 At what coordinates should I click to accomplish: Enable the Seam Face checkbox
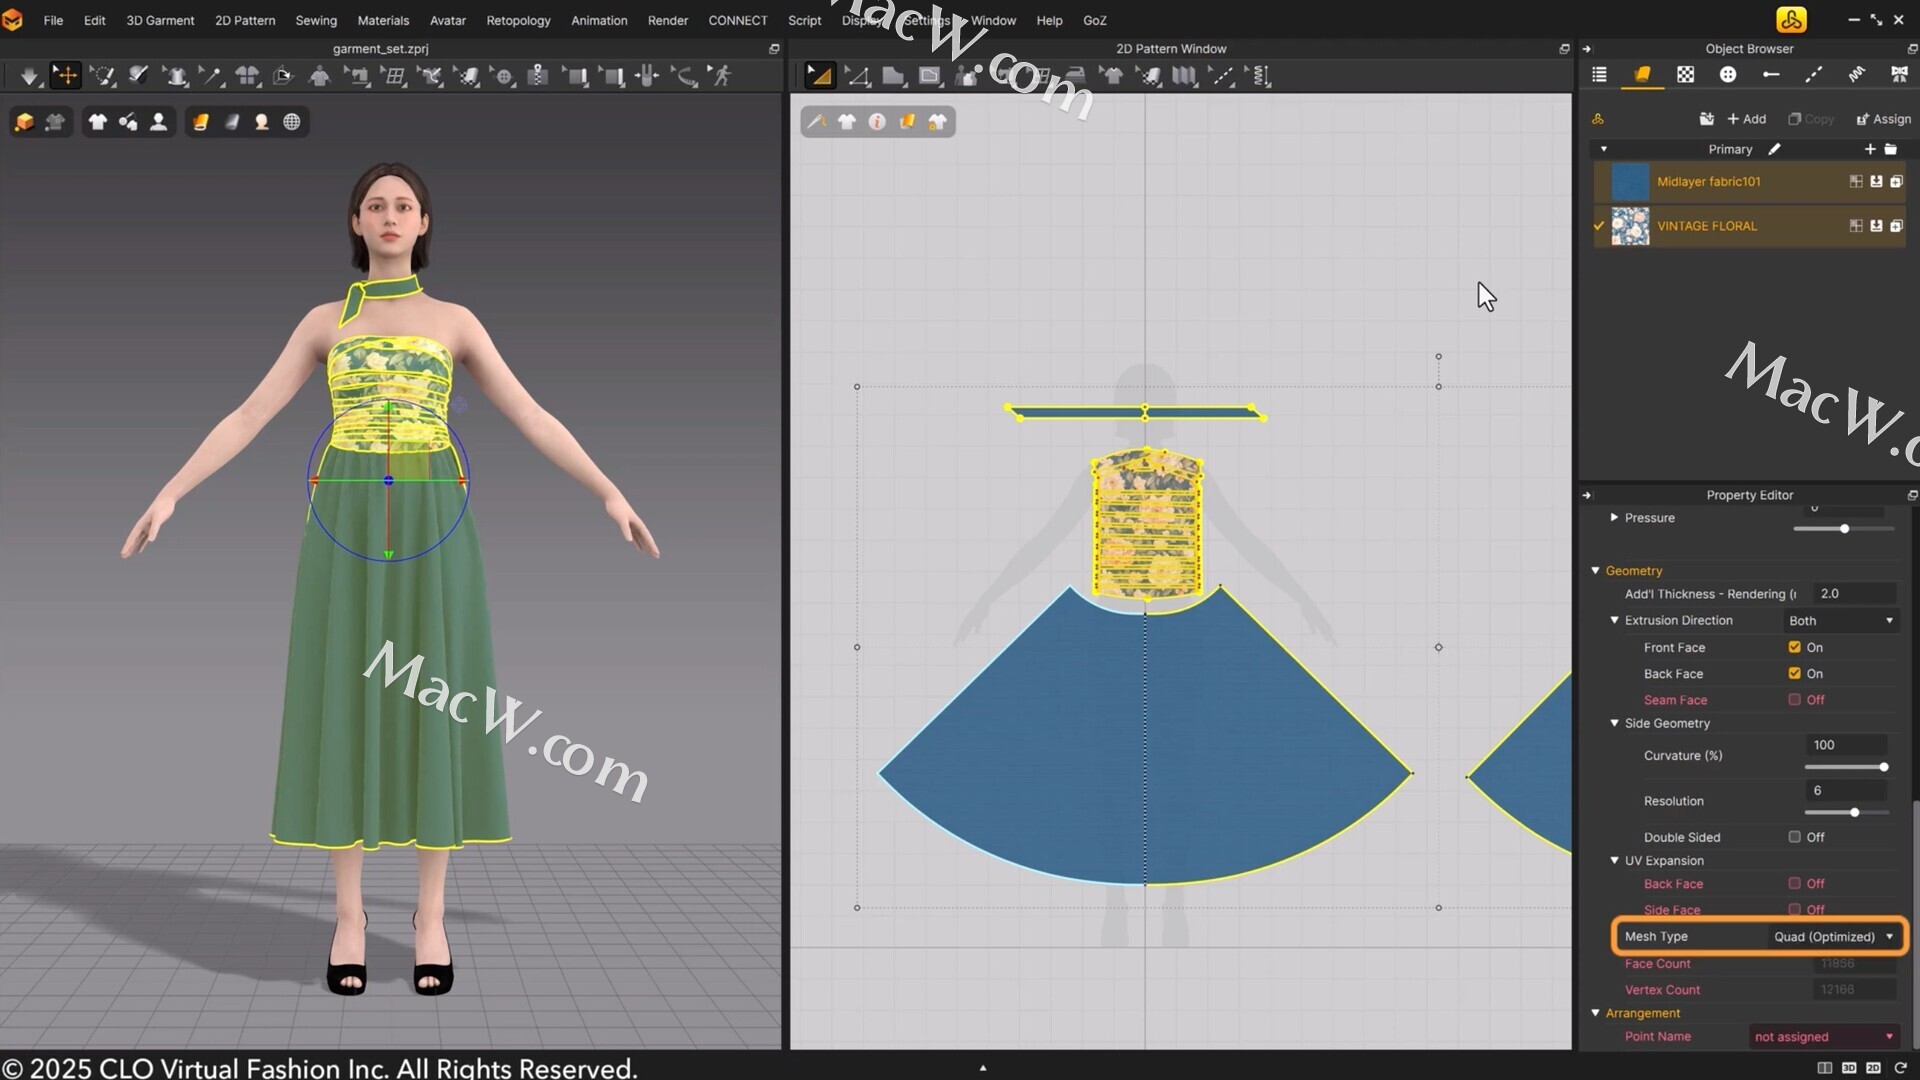[1794, 700]
